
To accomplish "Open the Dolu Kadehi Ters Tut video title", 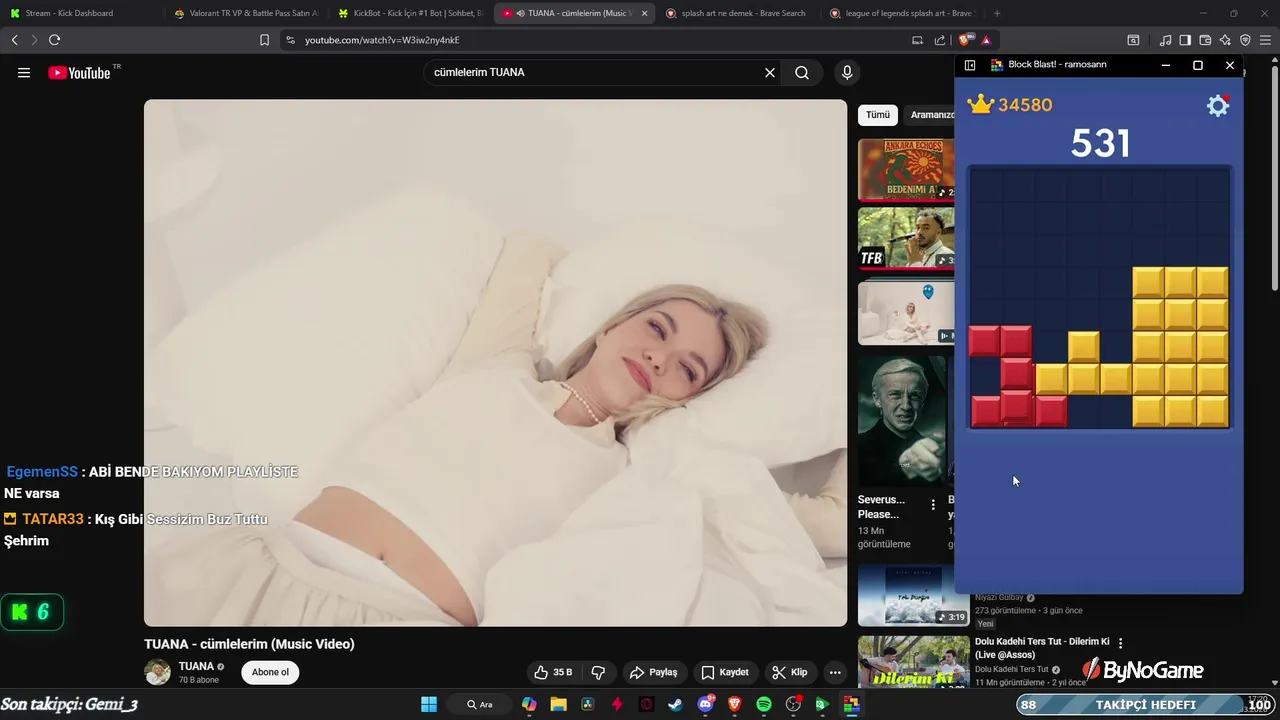I will [x=1042, y=648].
